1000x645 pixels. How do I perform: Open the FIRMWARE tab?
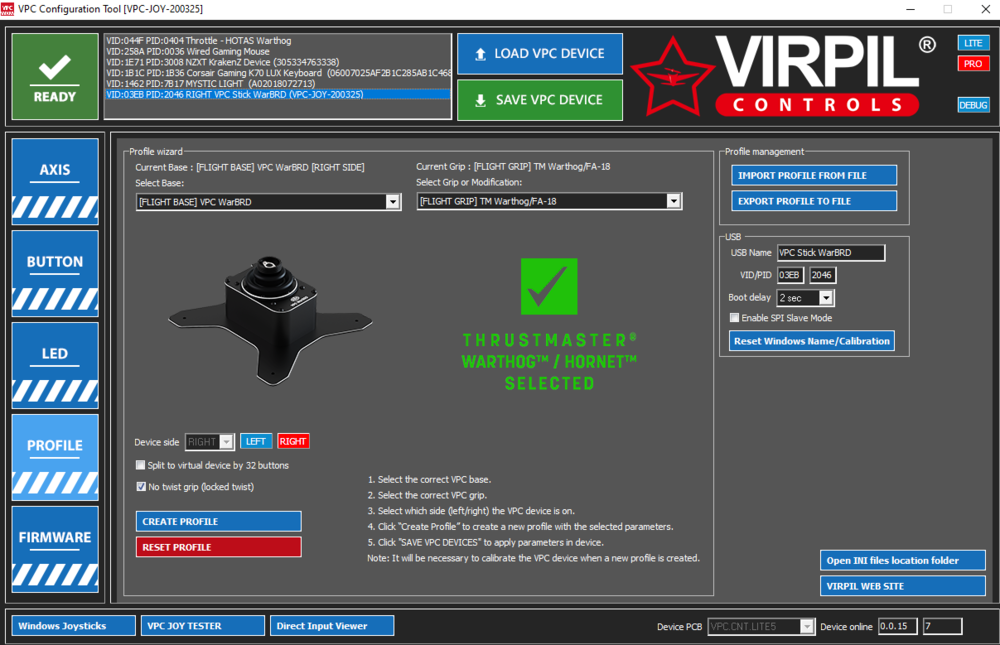55,549
